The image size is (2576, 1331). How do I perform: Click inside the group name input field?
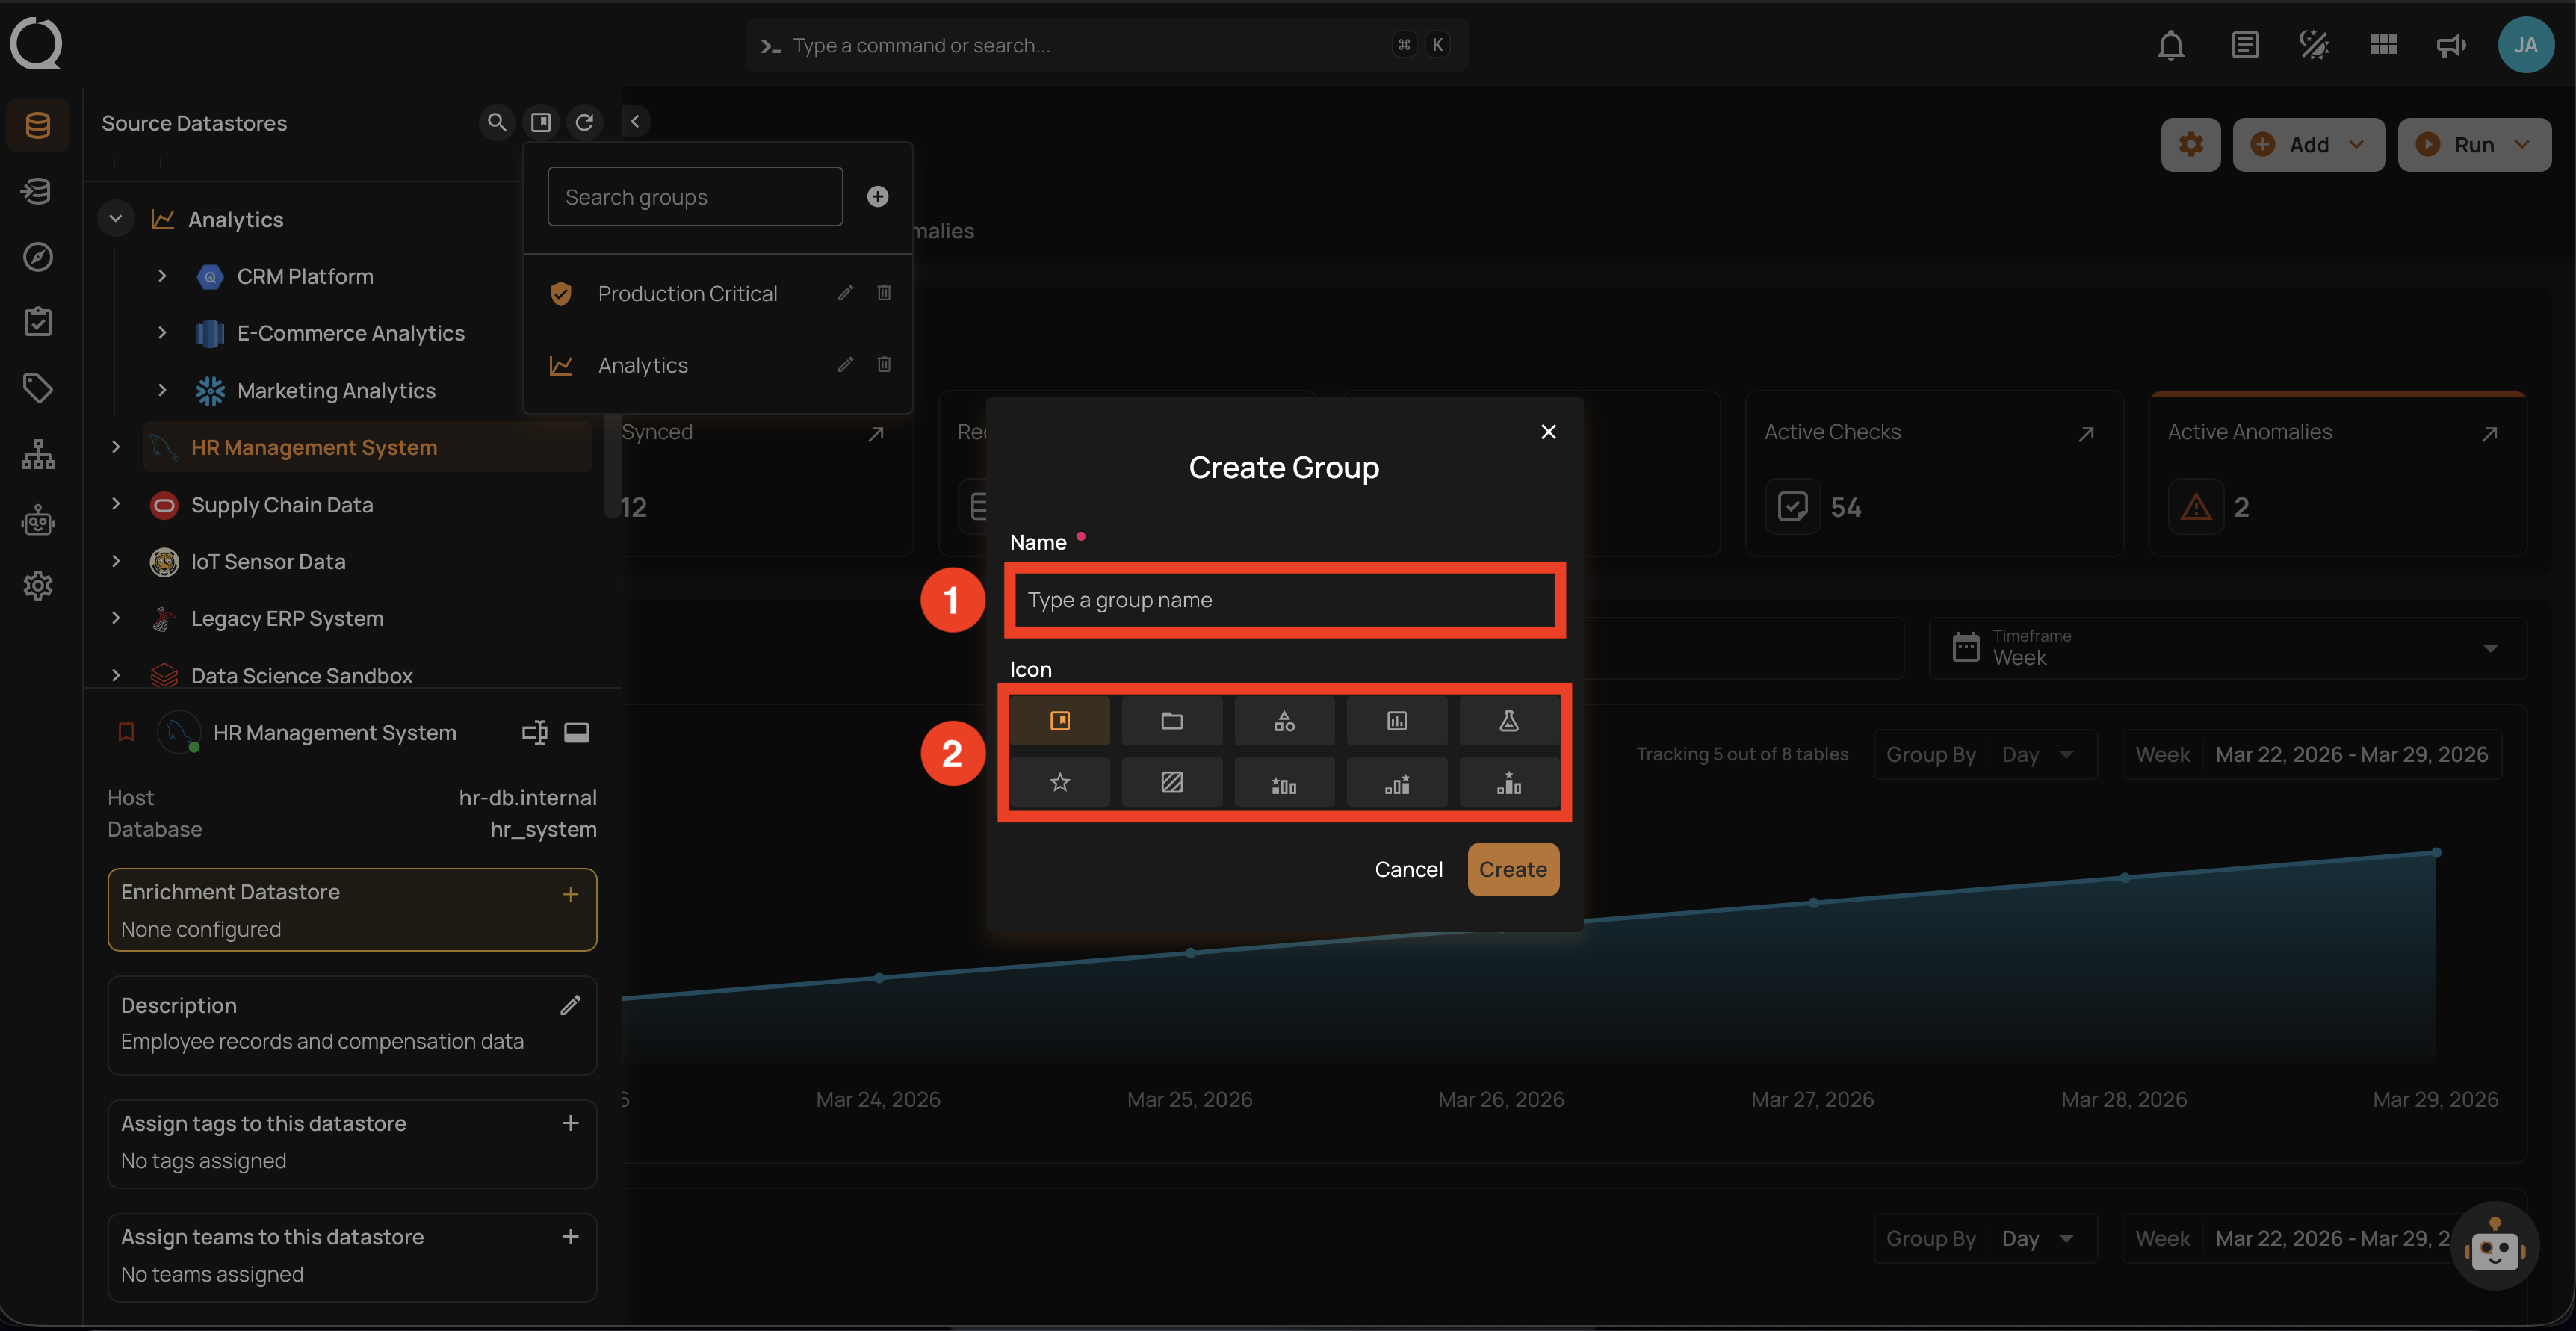(x=1284, y=600)
